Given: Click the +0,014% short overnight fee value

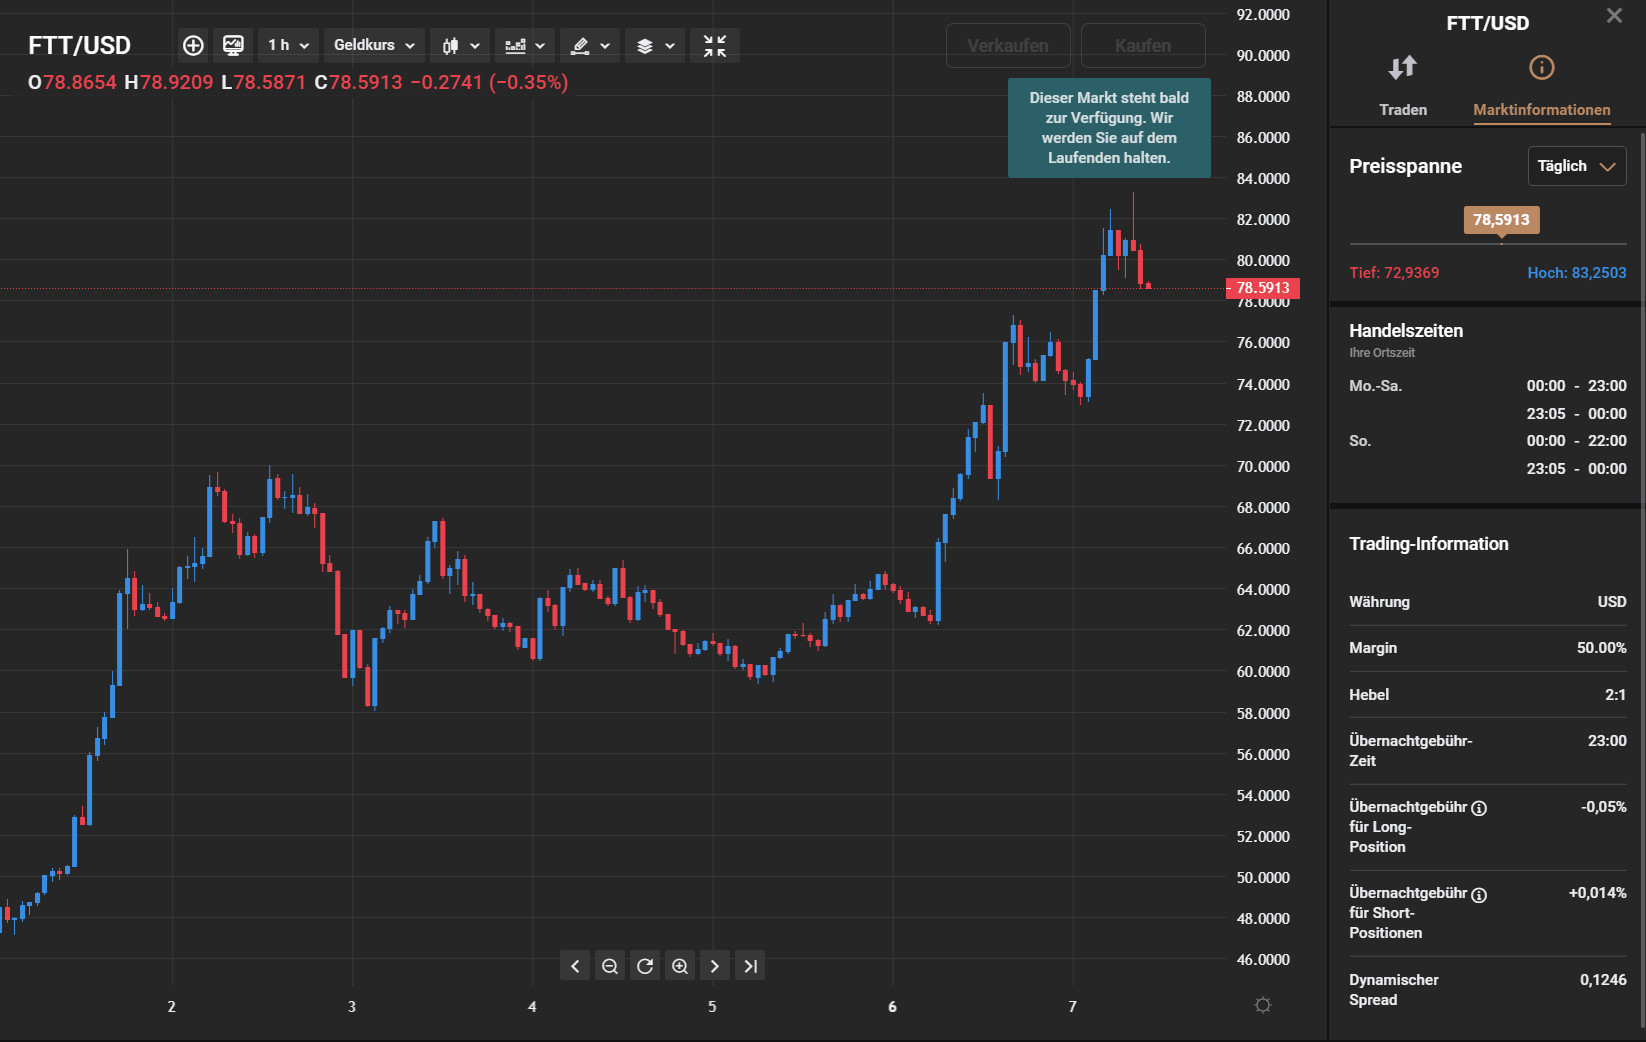Looking at the screenshot, I should pyautogui.click(x=1598, y=893).
